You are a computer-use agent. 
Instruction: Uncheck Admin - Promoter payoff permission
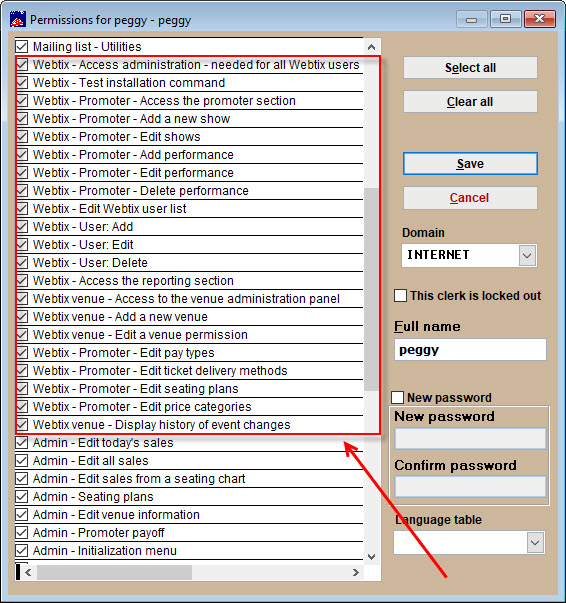(22, 533)
